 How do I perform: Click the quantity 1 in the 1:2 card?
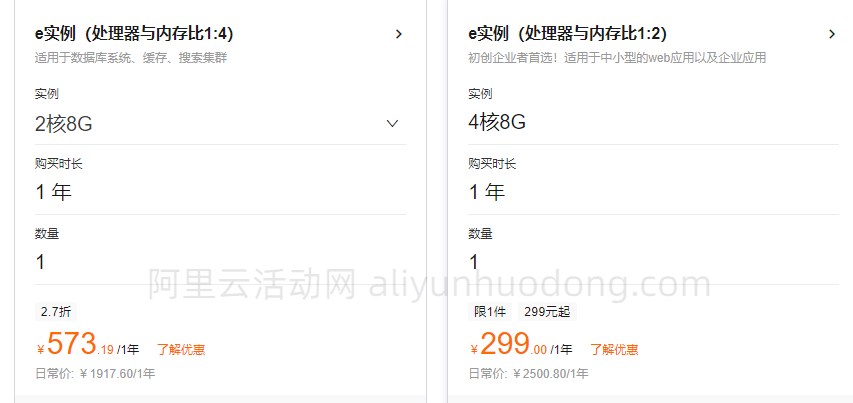pyautogui.click(x=474, y=262)
